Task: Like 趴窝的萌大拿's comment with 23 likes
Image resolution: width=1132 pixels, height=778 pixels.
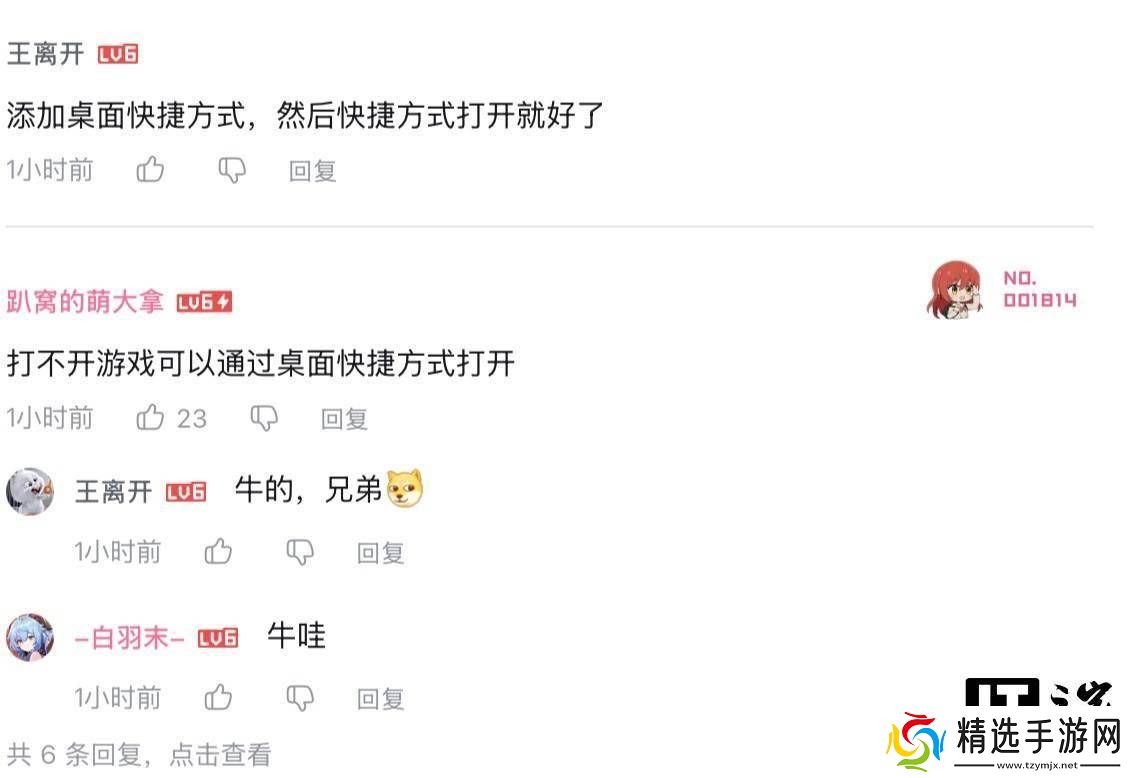Action: click(x=150, y=417)
